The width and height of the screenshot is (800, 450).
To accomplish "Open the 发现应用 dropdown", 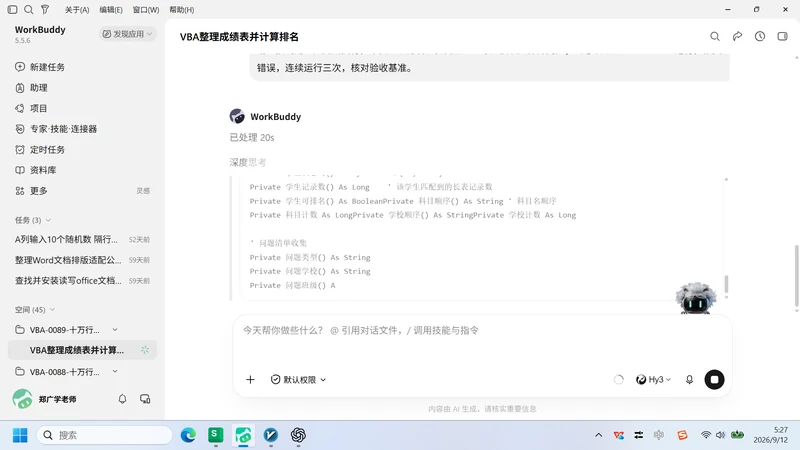I will coord(127,34).
